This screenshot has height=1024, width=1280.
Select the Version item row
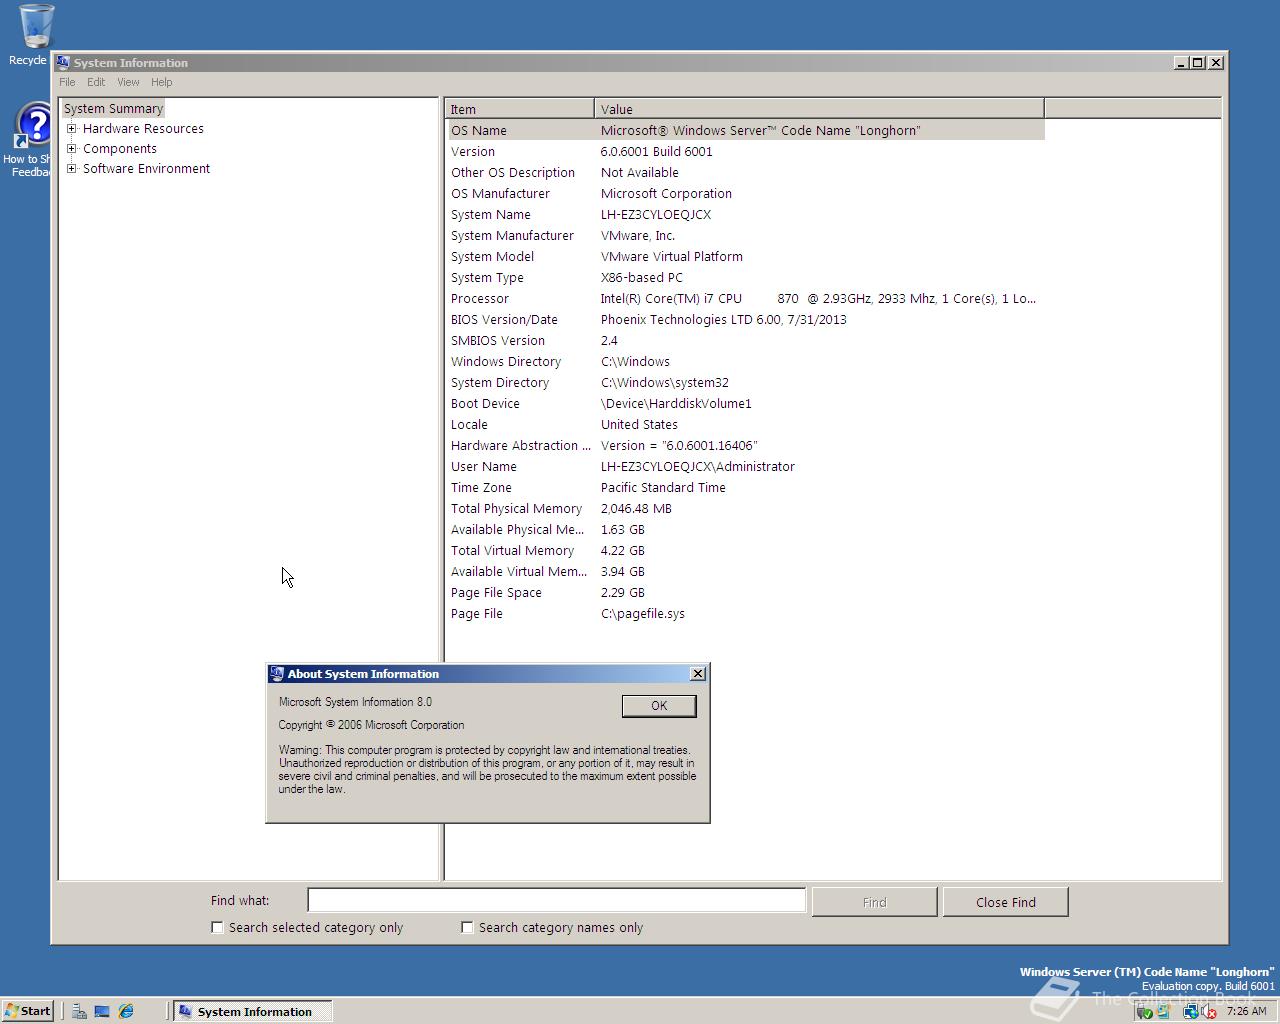745,151
